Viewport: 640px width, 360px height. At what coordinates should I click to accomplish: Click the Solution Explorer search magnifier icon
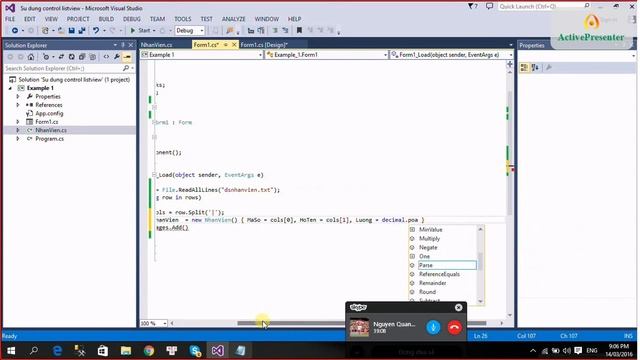126,68
